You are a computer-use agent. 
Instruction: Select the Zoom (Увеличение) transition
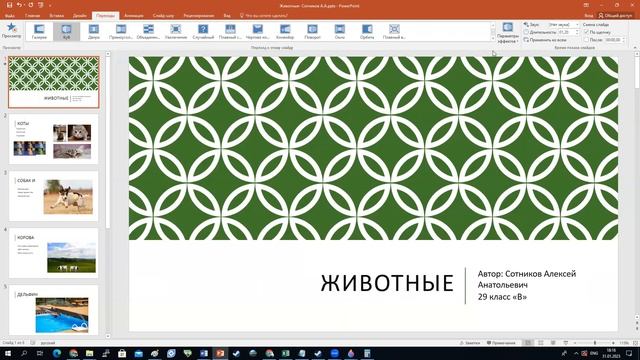click(x=176, y=31)
